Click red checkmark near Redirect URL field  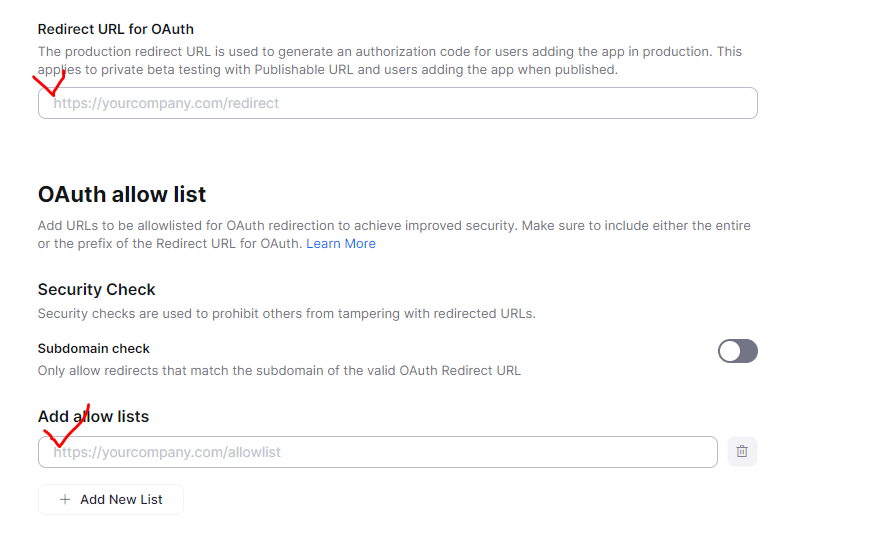click(x=48, y=84)
